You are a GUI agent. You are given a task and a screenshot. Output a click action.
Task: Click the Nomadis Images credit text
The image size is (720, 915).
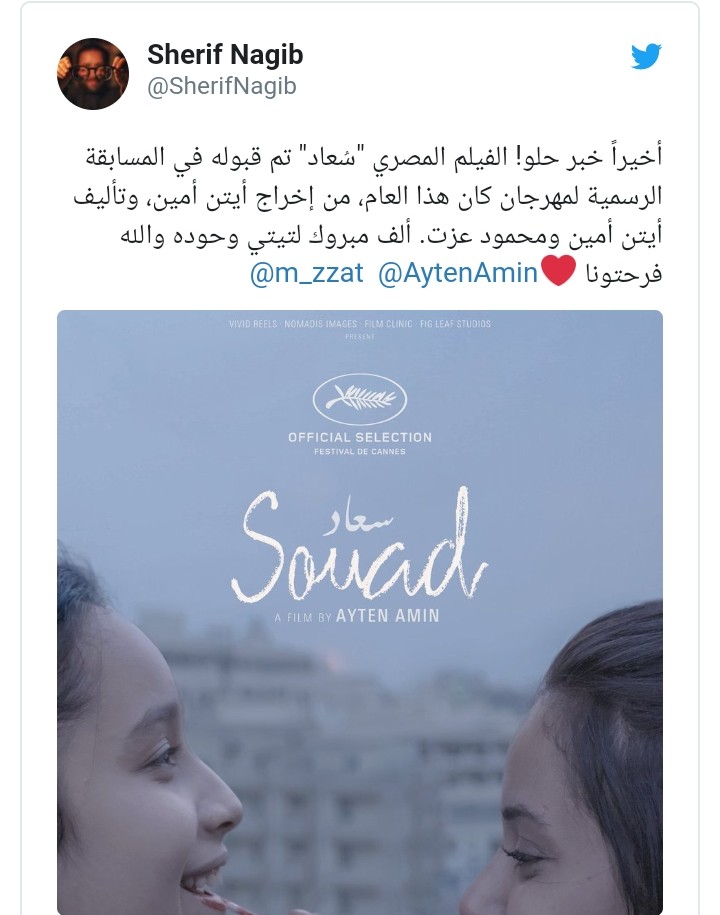320,324
